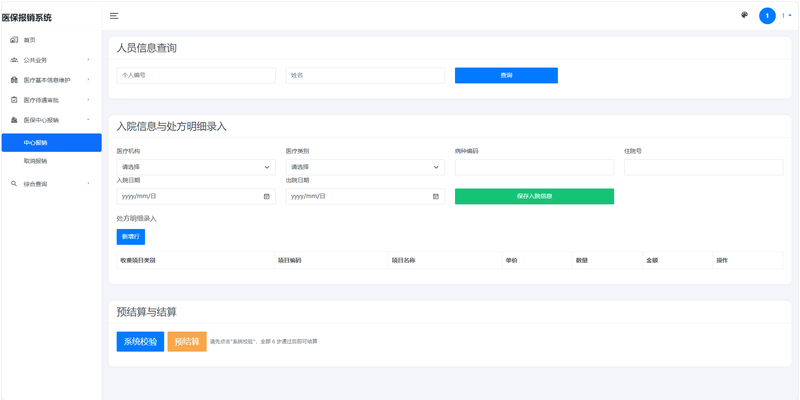Click the 入院信息与处方明细录入 heading

click(x=171, y=127)
